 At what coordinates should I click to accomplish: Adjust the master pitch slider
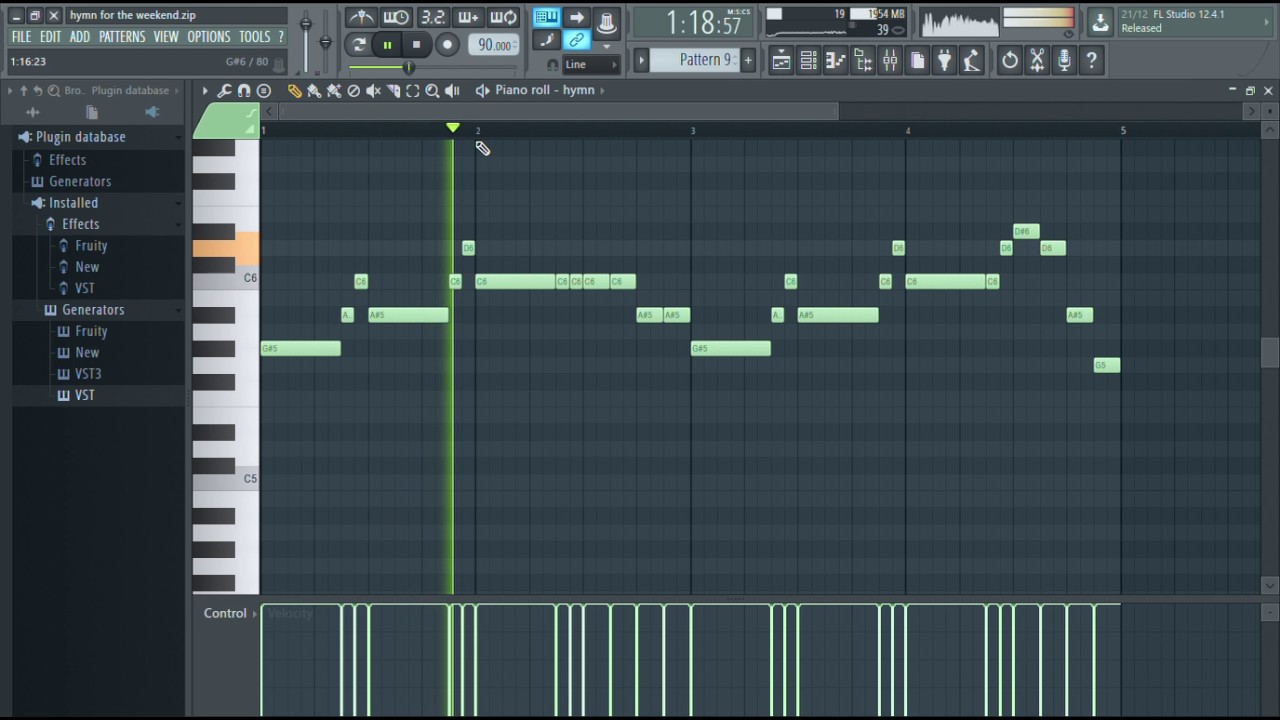click(x=325, y=40)
